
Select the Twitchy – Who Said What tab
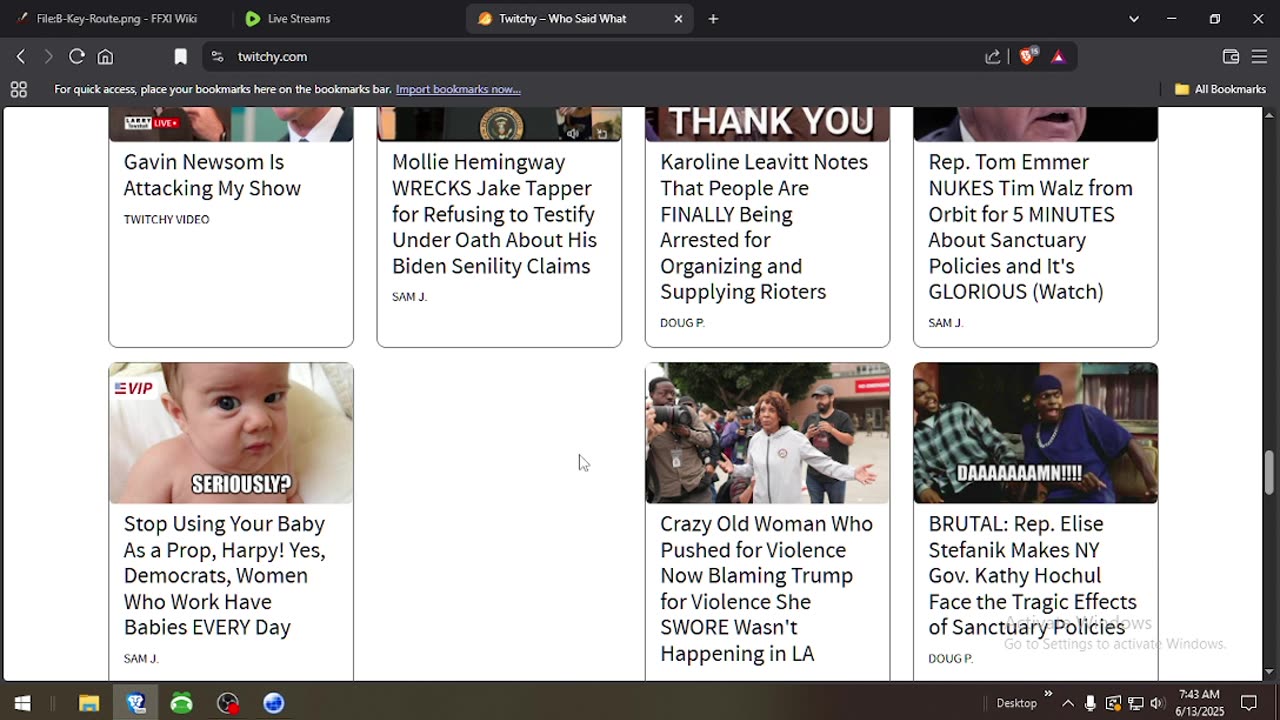coord(578,19)
